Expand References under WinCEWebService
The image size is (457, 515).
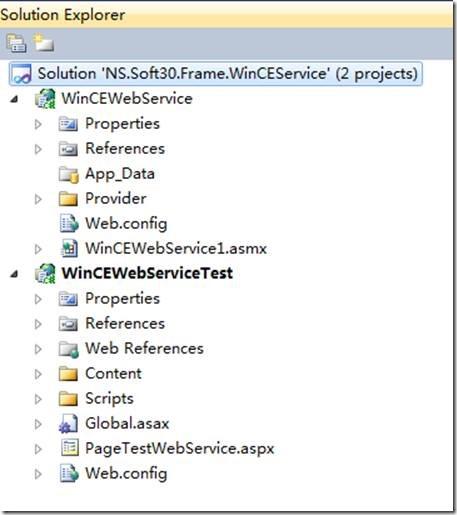coord(38,149)
